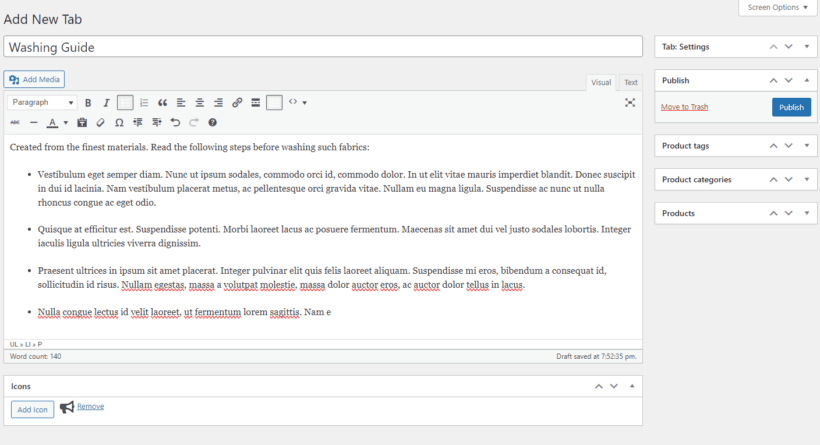Click the undo arrow
The width and height of the screenshot is (820, 445).
pos(176,123)
